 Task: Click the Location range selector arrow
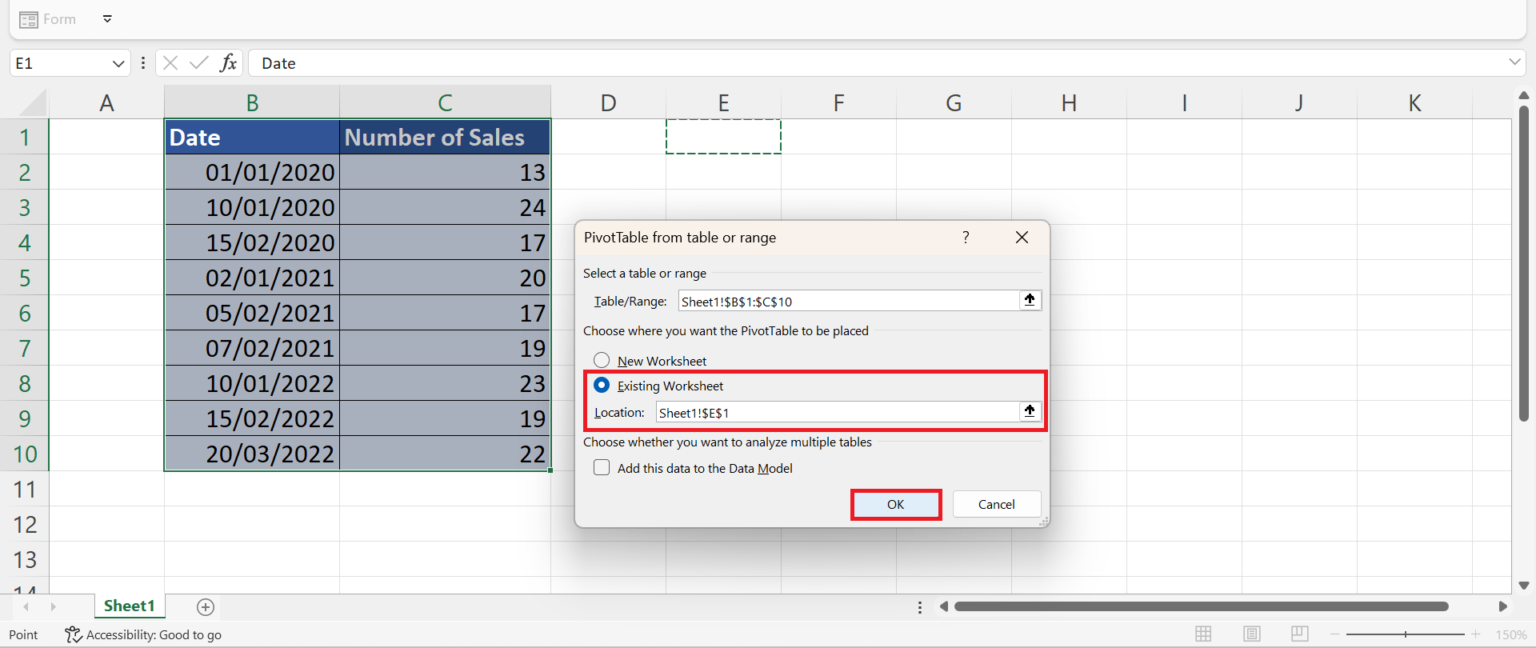point(1029,411)
